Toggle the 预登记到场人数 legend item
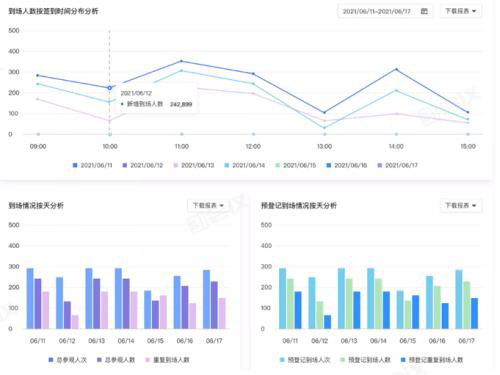This screenshot has width=500, height=375. click(365, 360)
